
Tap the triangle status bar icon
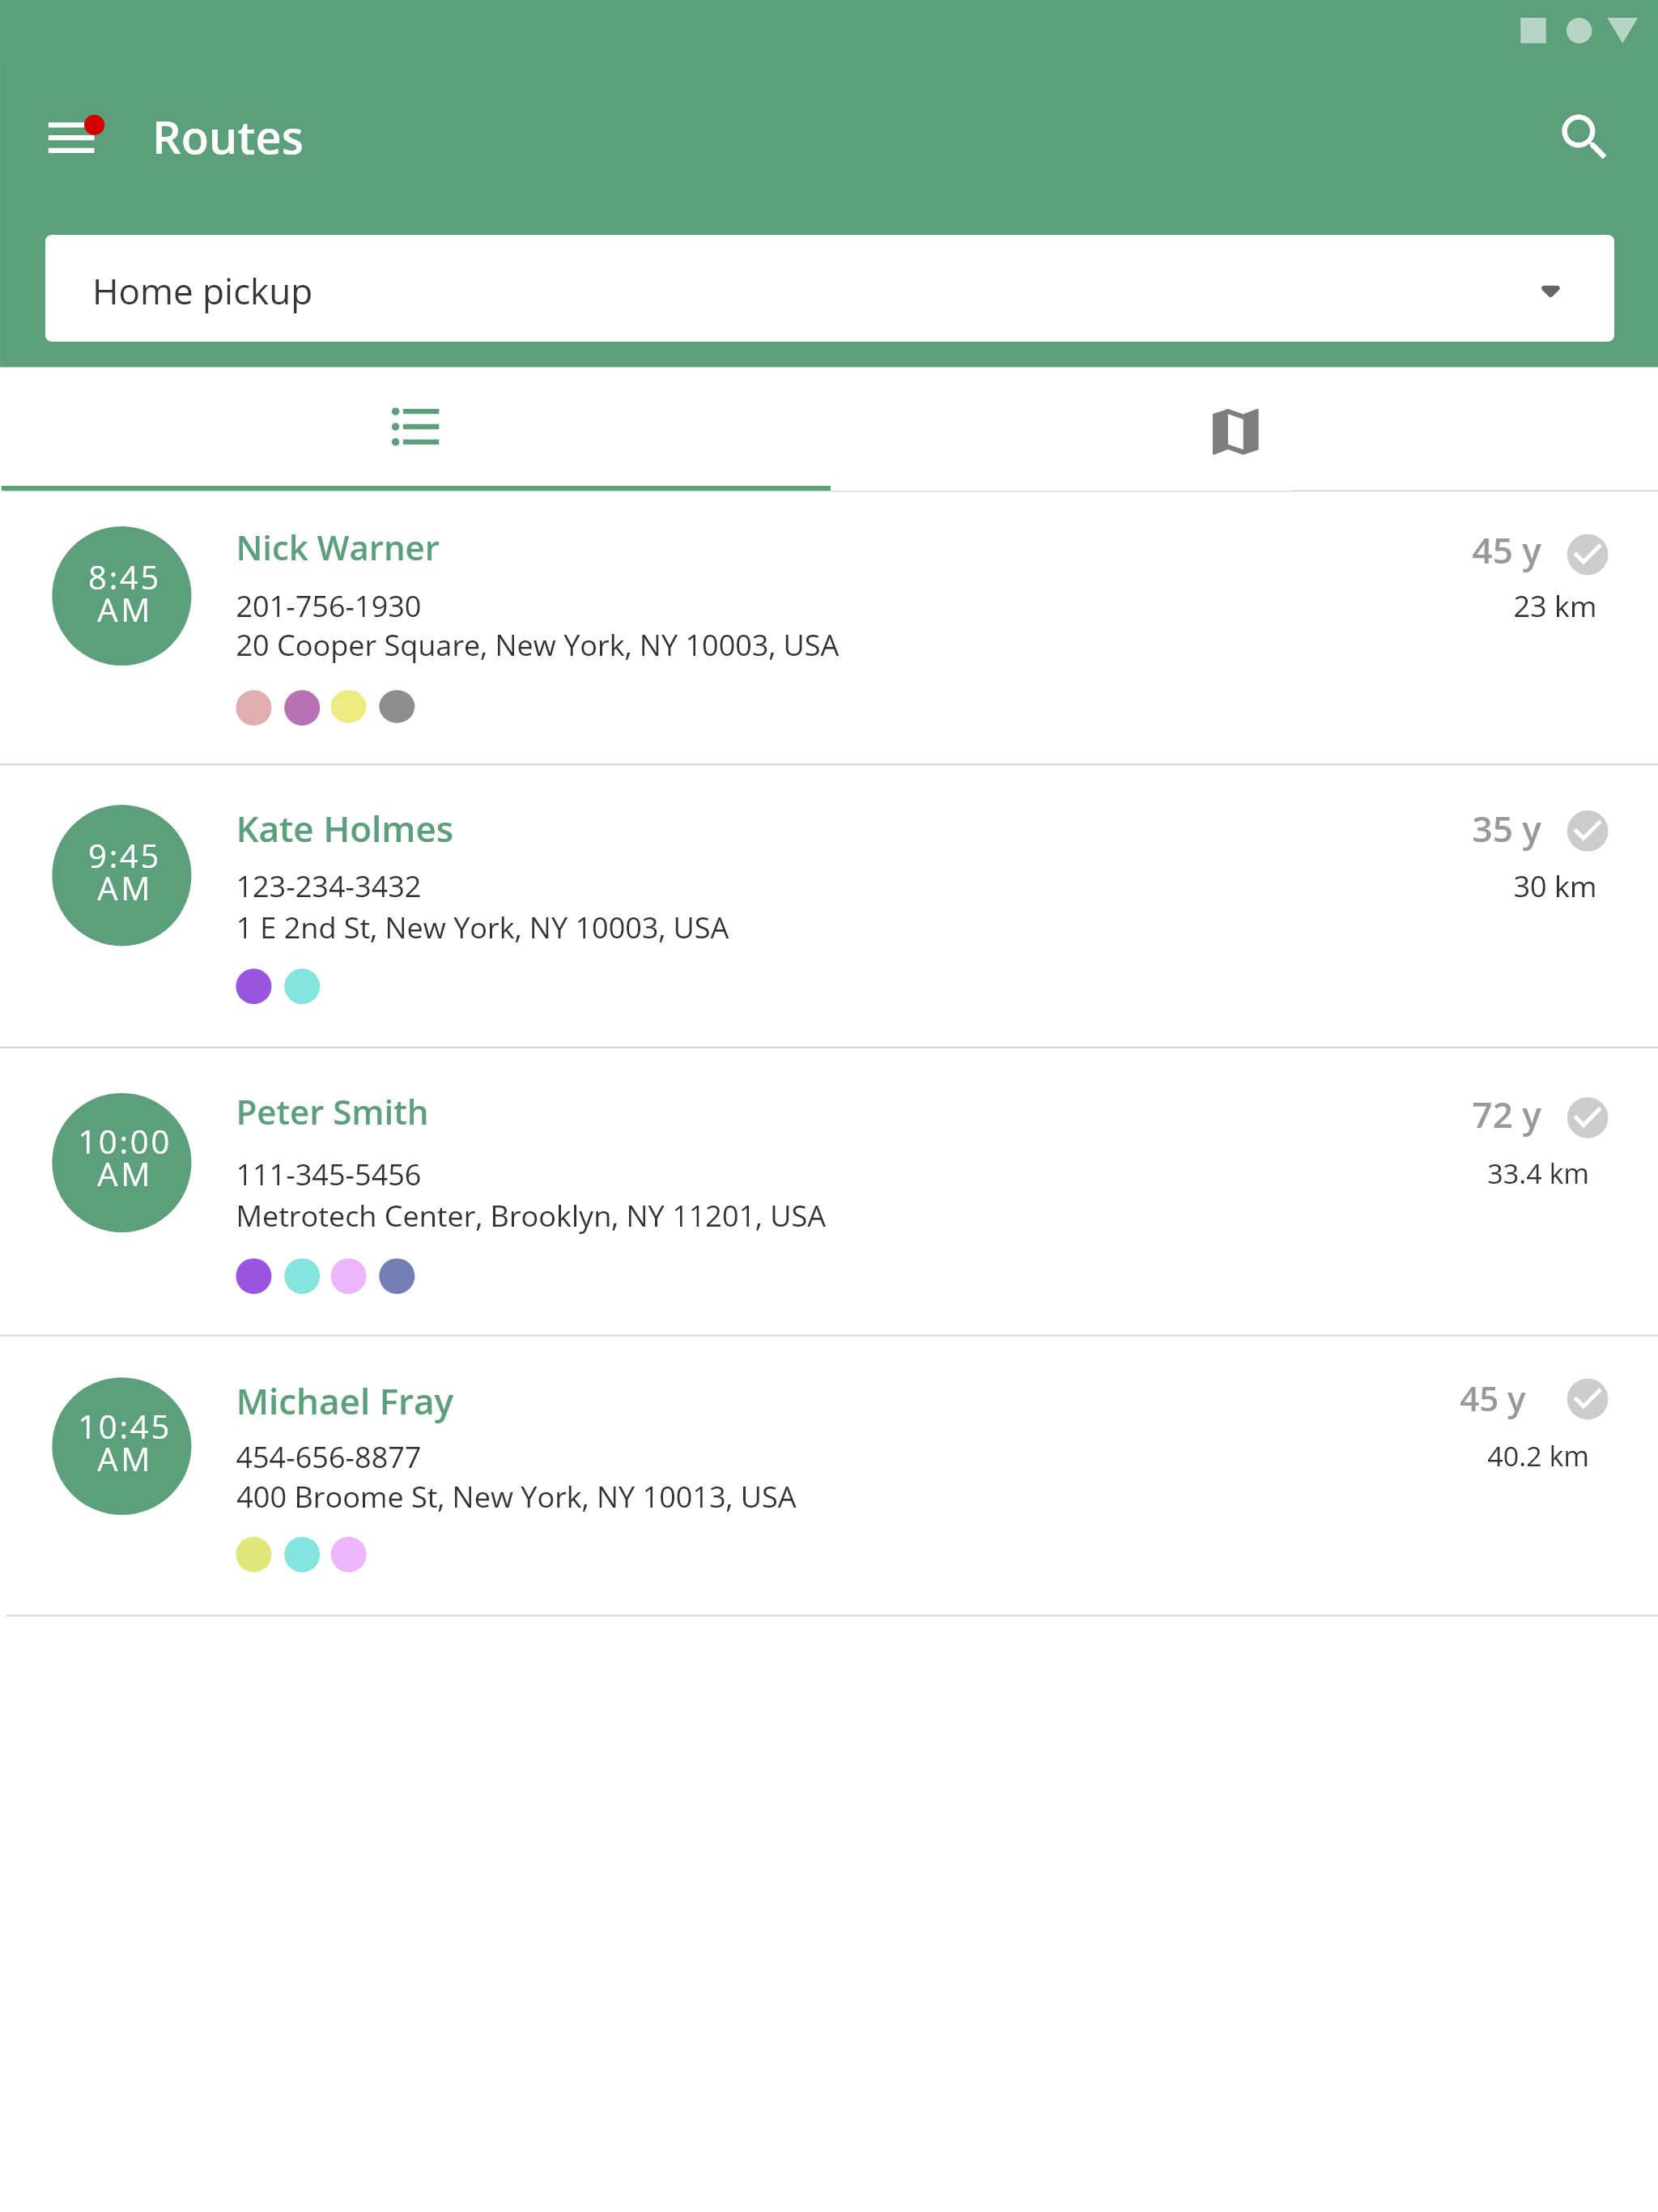tap(1623, 30)
